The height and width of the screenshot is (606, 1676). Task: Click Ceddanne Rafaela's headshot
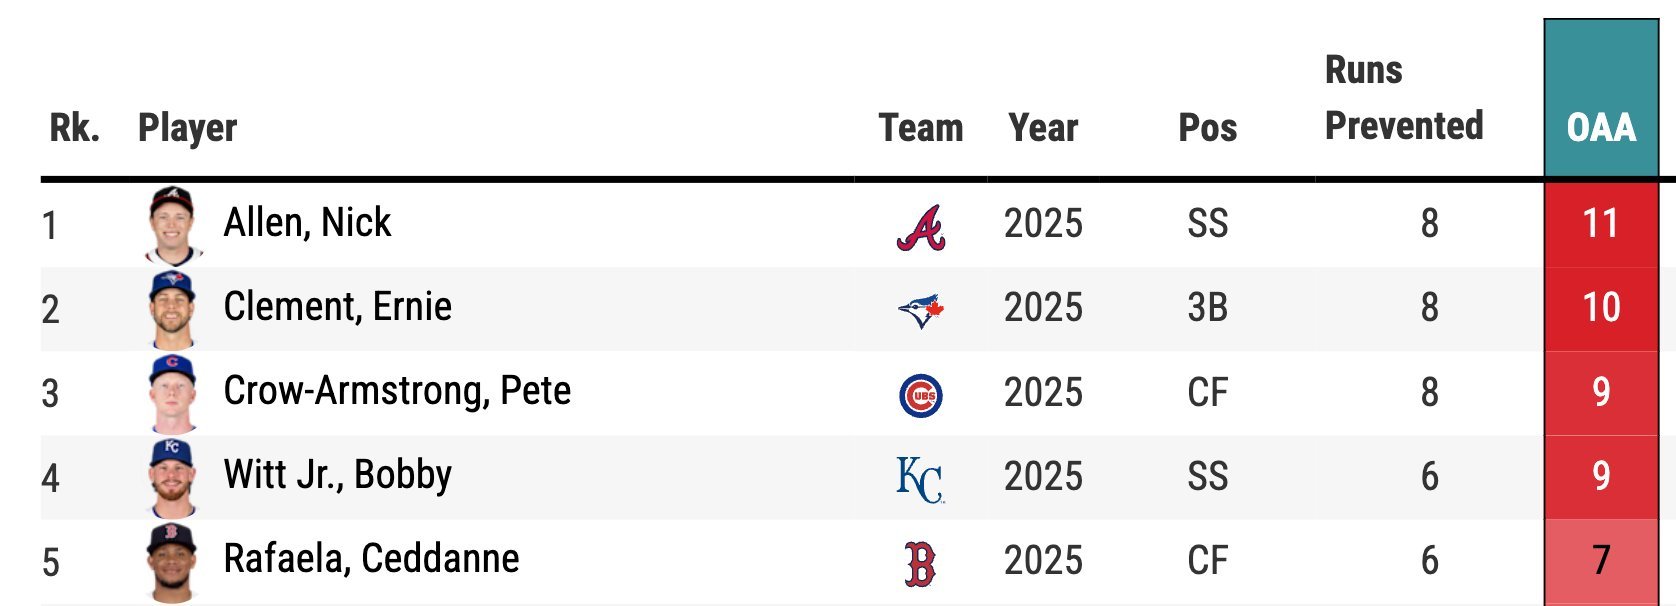(x=173, y=561)
